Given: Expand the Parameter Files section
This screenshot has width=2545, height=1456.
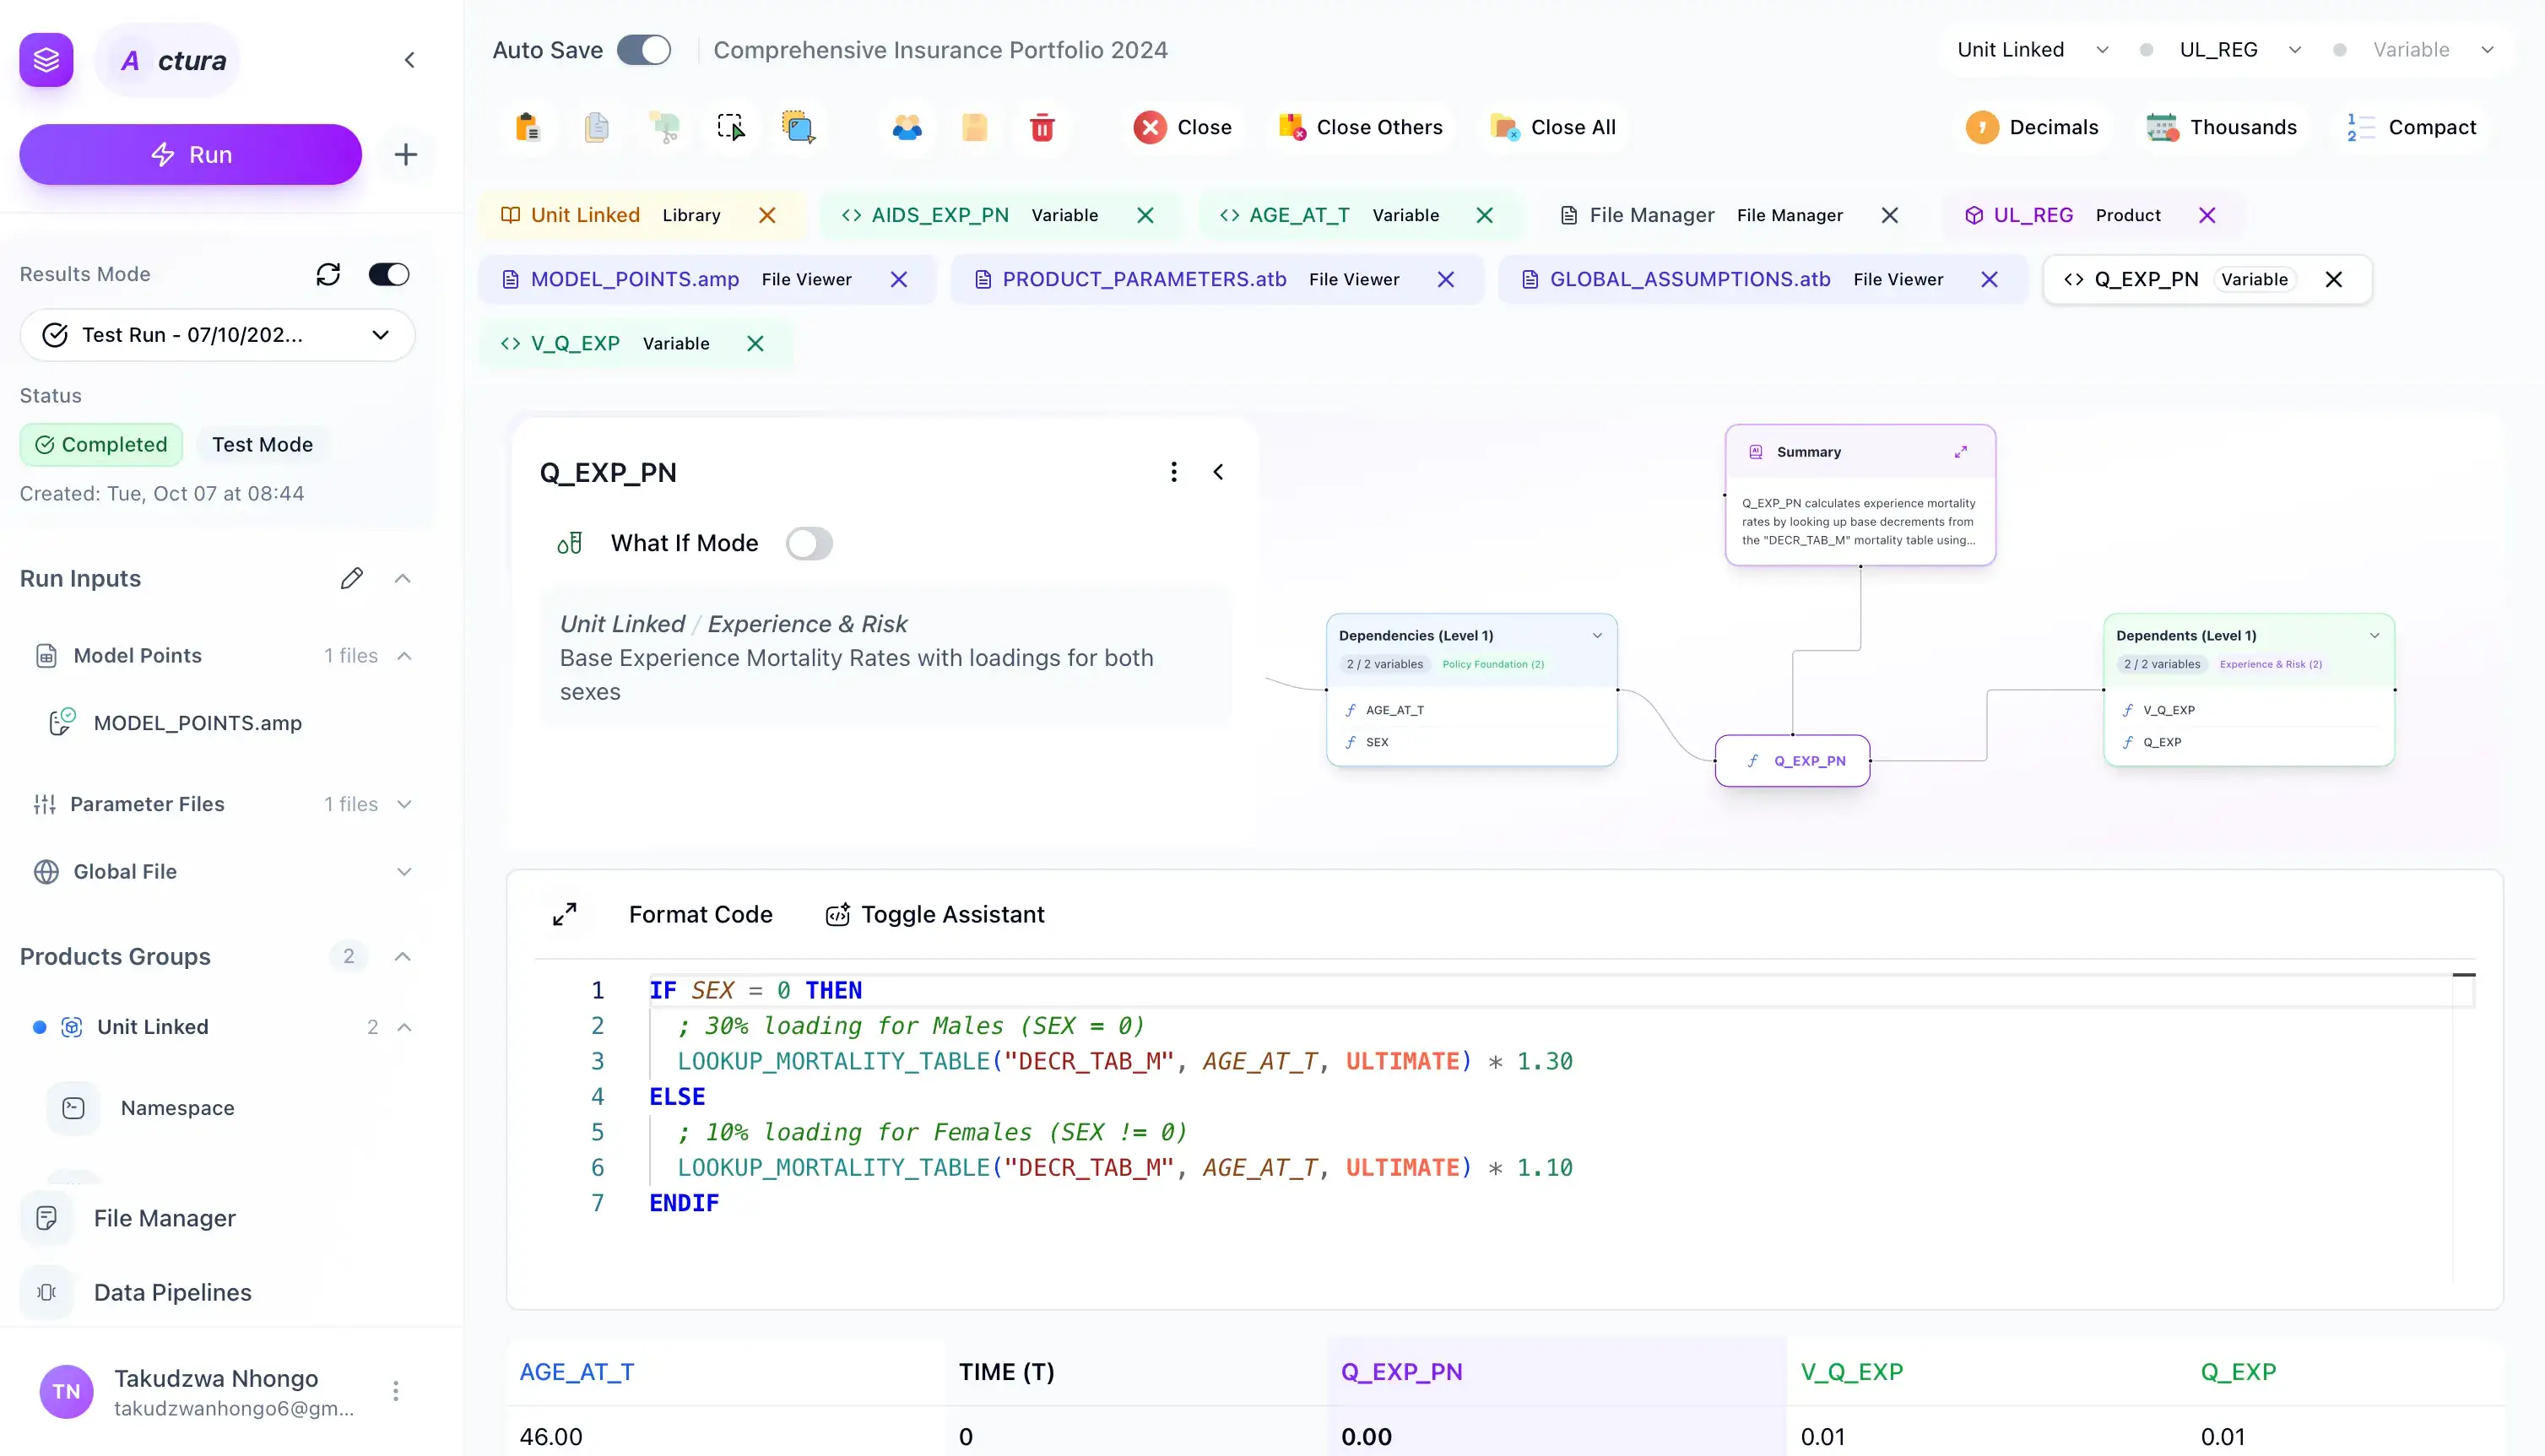Looking at the screenshot, I should (x=404, y=804).
